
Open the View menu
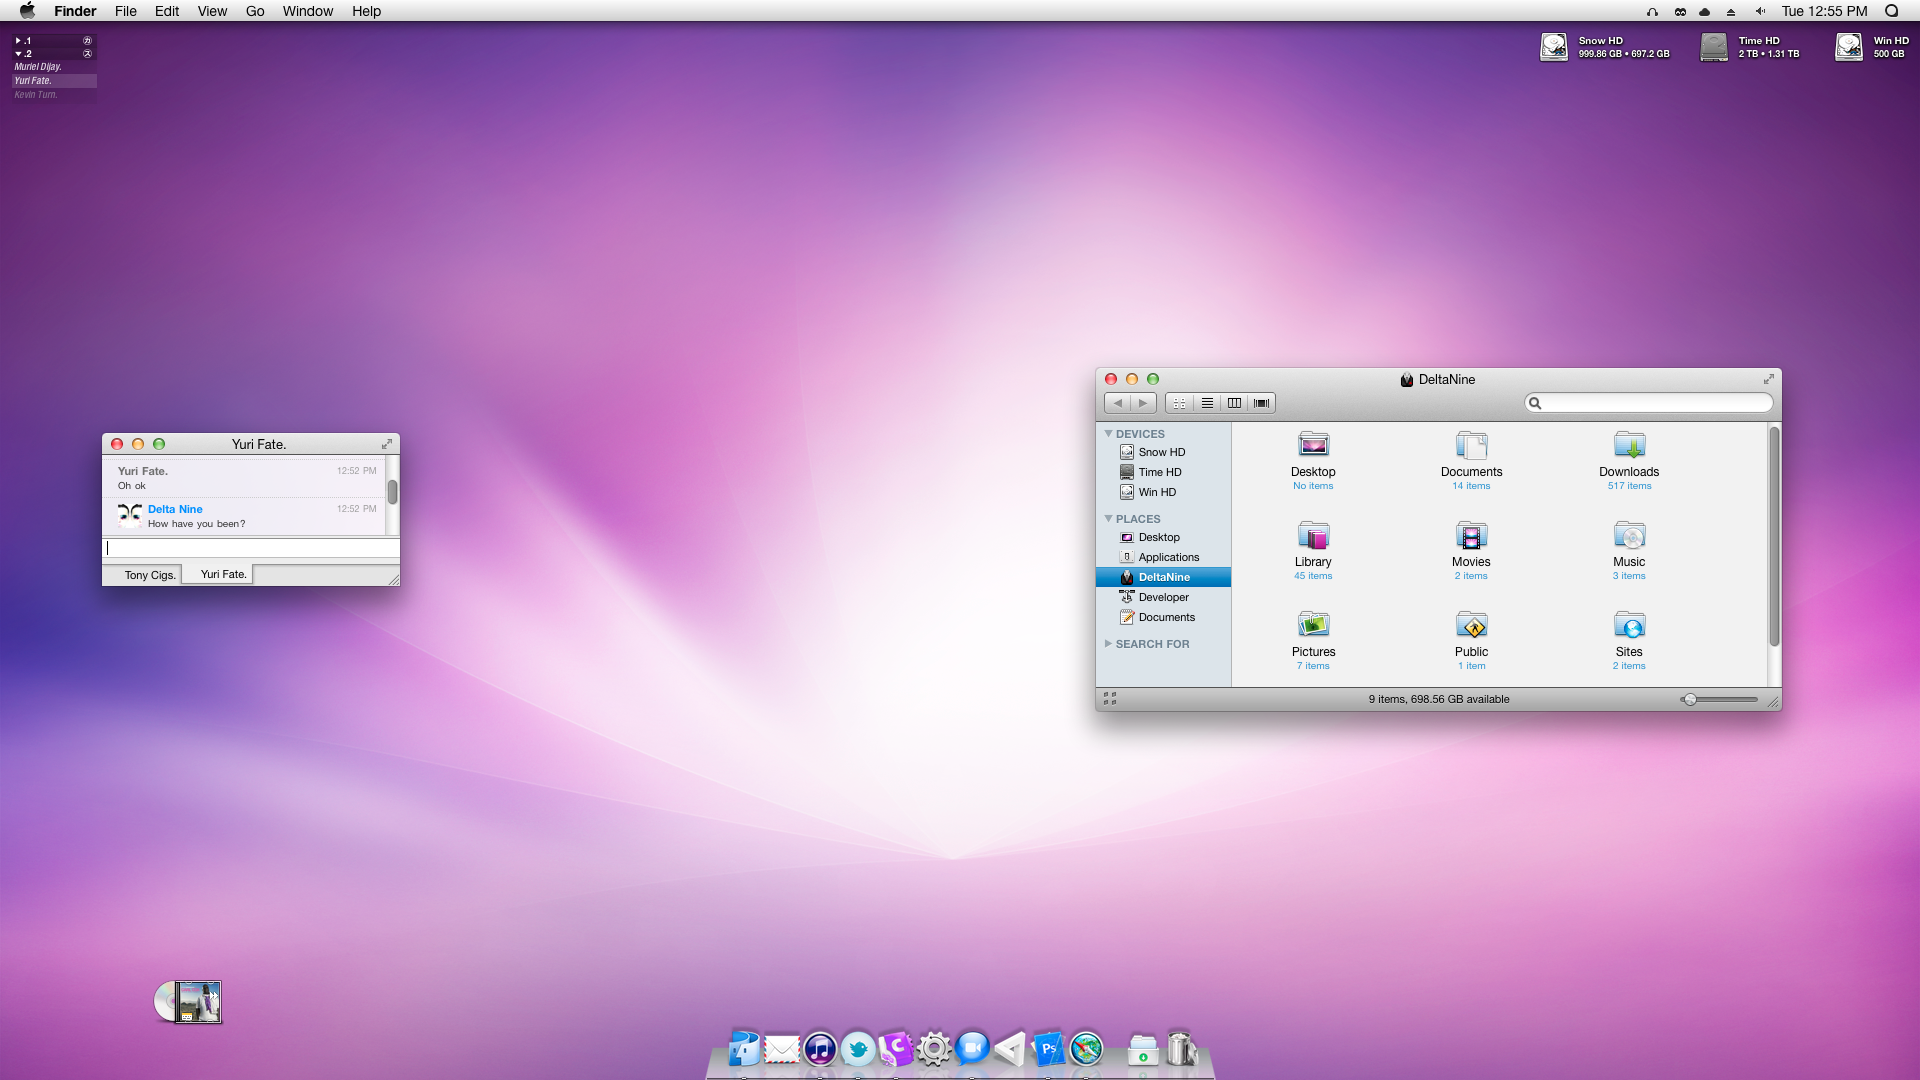click(x=212, y=11)
